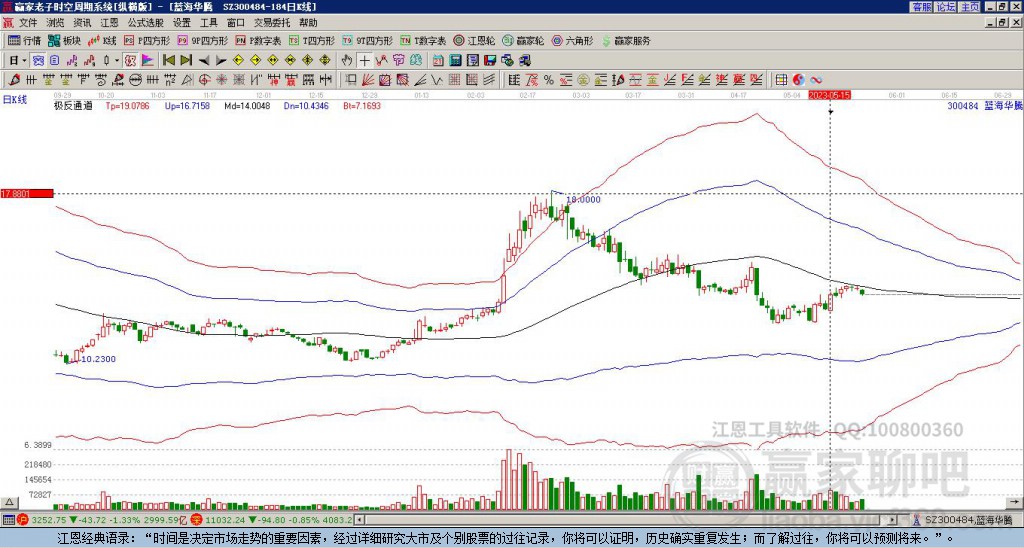
Task: Open 赢家服务 services
Action: (x=626, y=40)
